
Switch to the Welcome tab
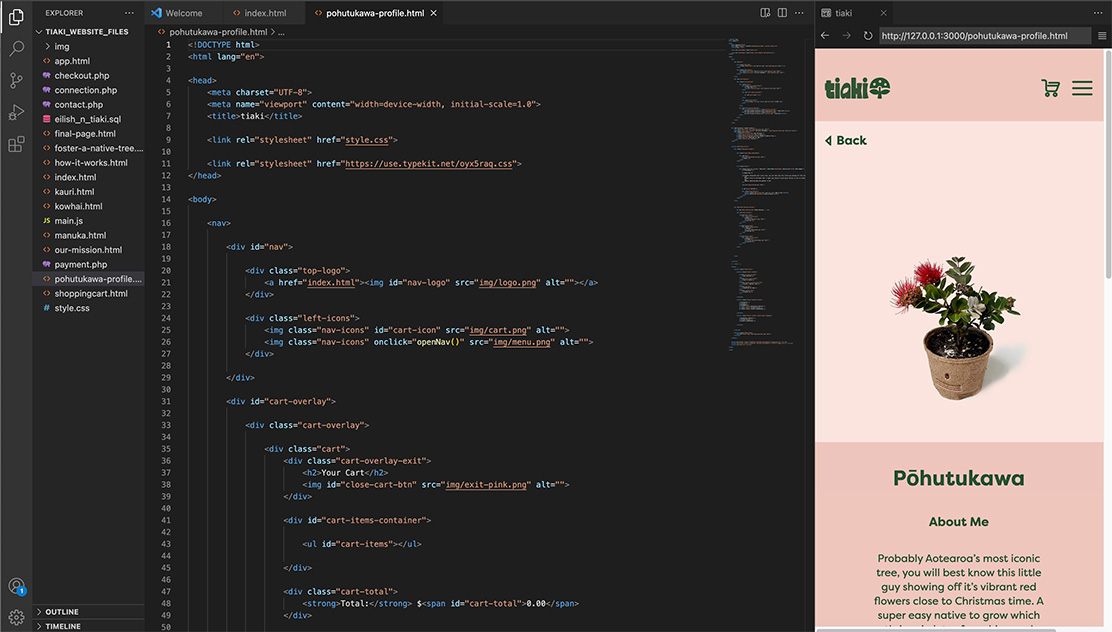click(183, 13)
